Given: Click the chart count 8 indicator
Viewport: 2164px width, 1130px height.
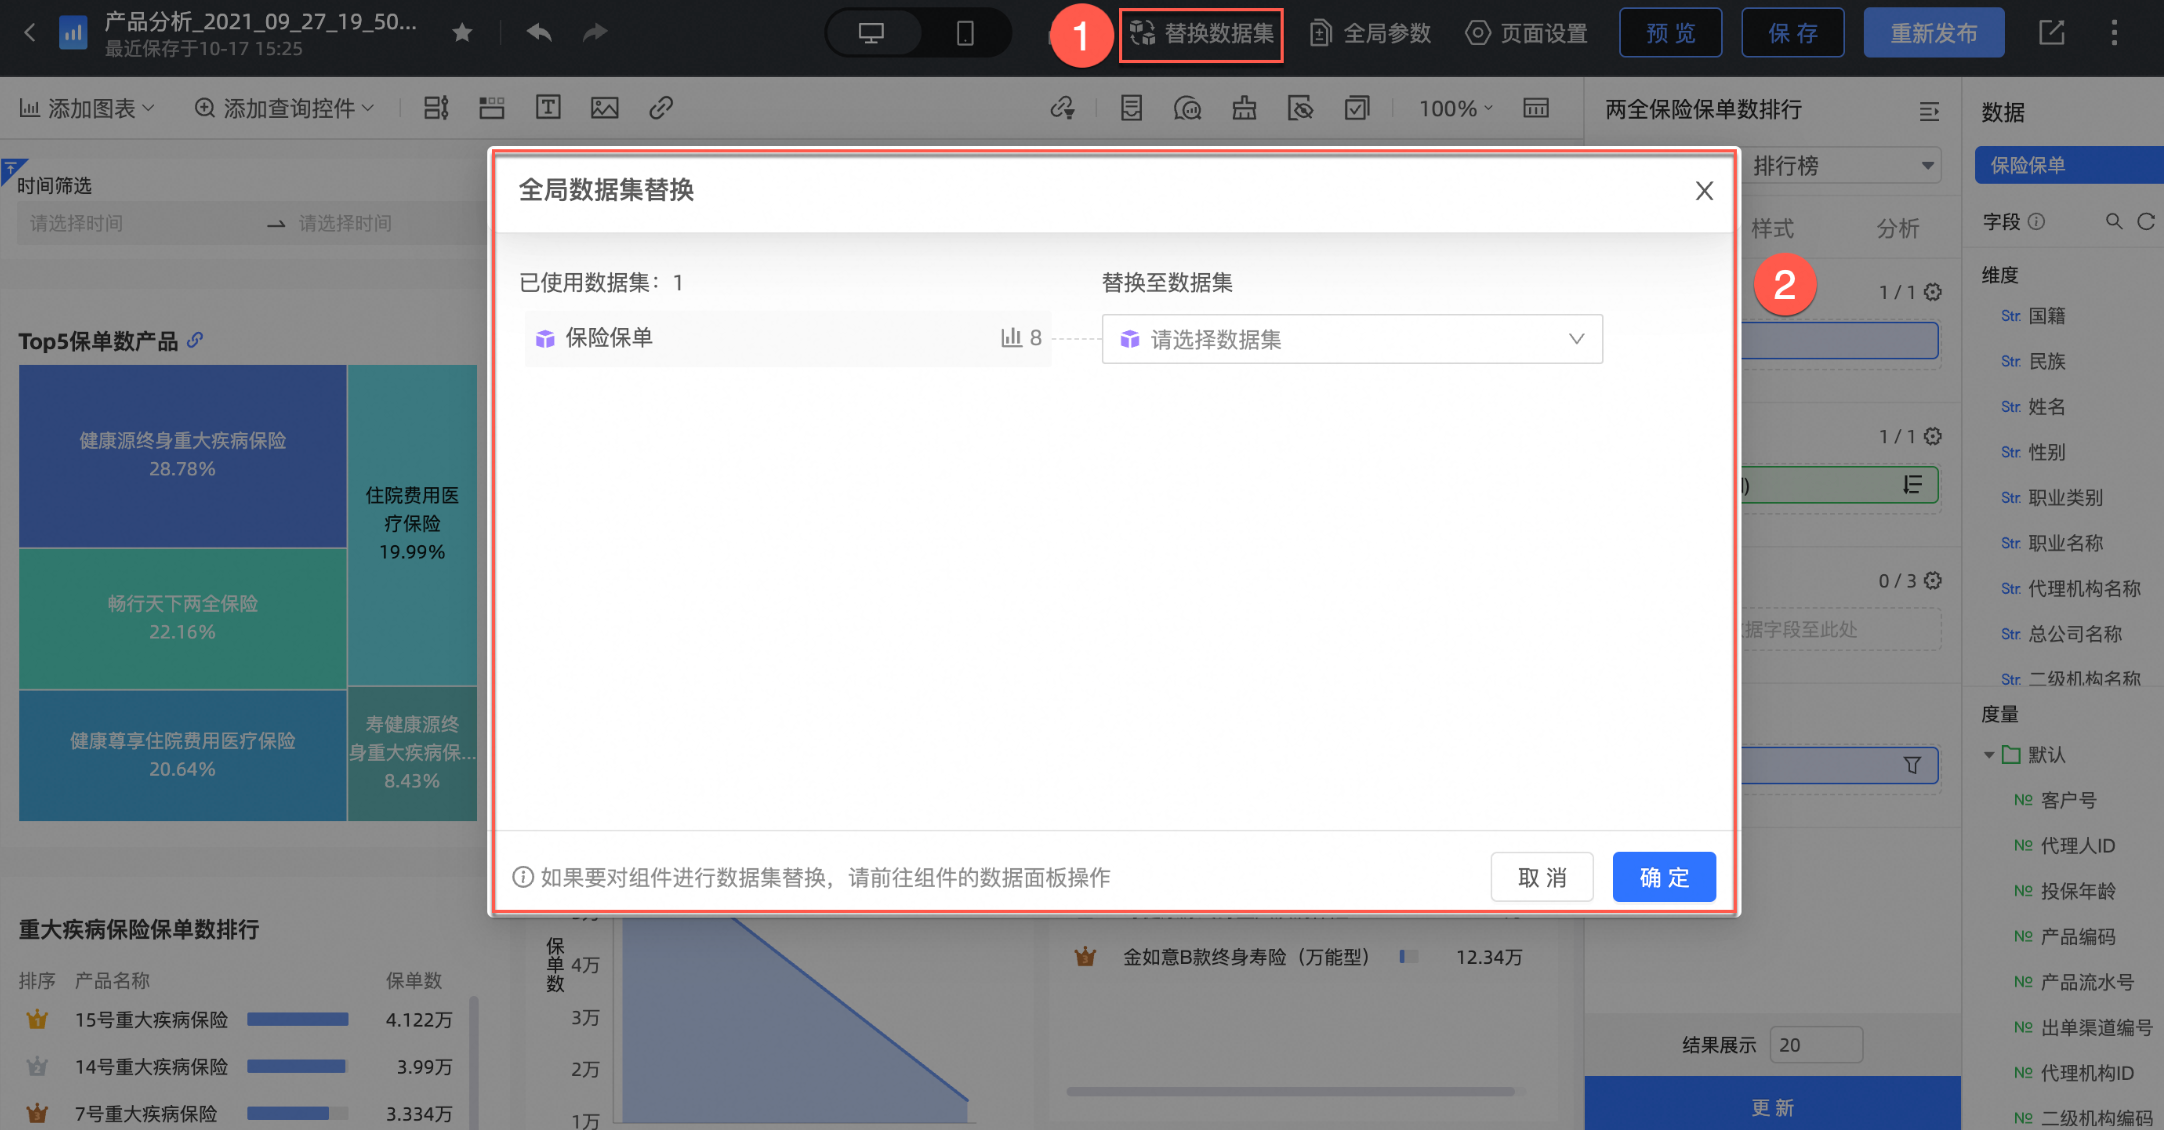Looking at the screenshot, I should pos(1022,338).
